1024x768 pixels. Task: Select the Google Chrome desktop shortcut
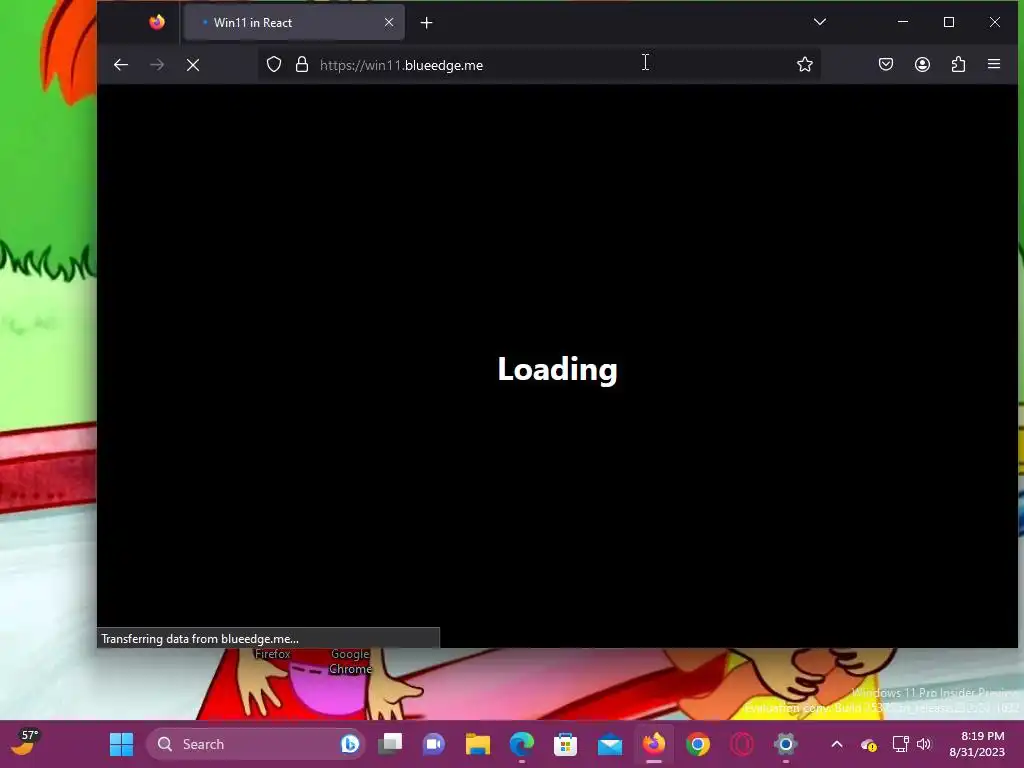click(350, 661)
